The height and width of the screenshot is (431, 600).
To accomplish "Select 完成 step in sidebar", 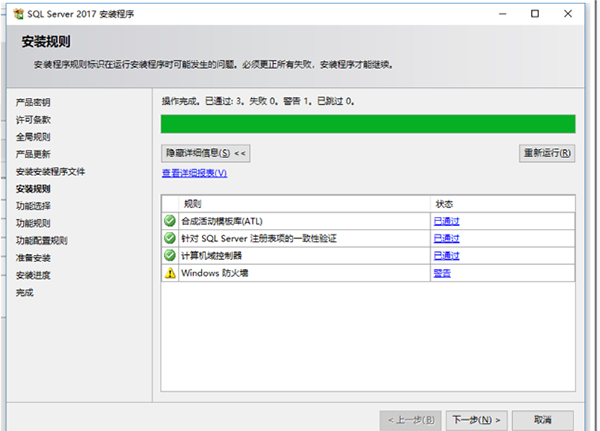I will point(24,292).
